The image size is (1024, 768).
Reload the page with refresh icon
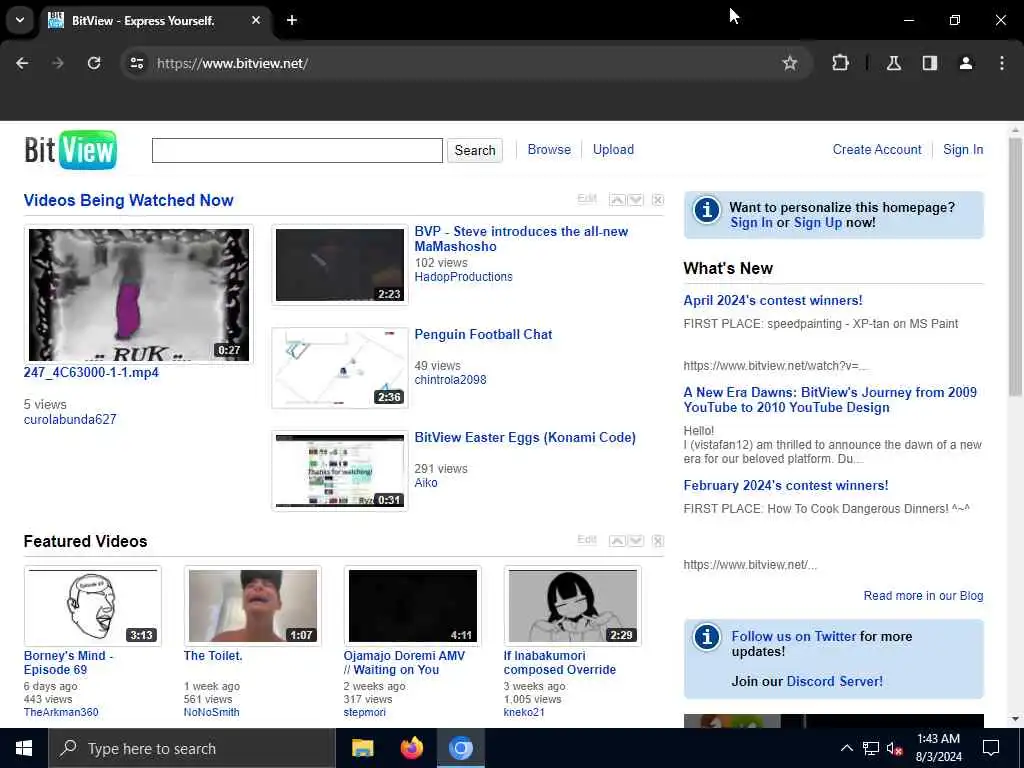tap(94, 63)
